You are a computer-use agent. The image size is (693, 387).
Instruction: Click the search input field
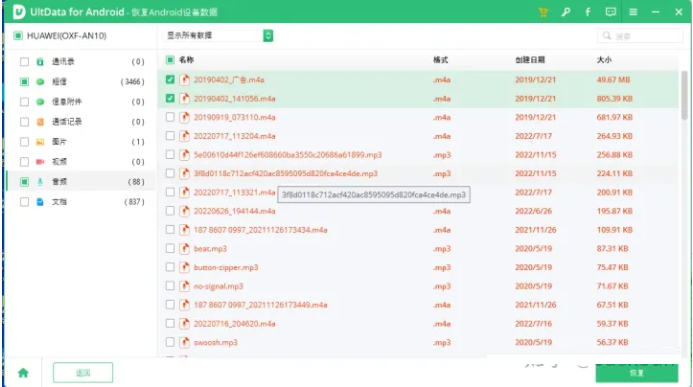(x=640, y=36)
